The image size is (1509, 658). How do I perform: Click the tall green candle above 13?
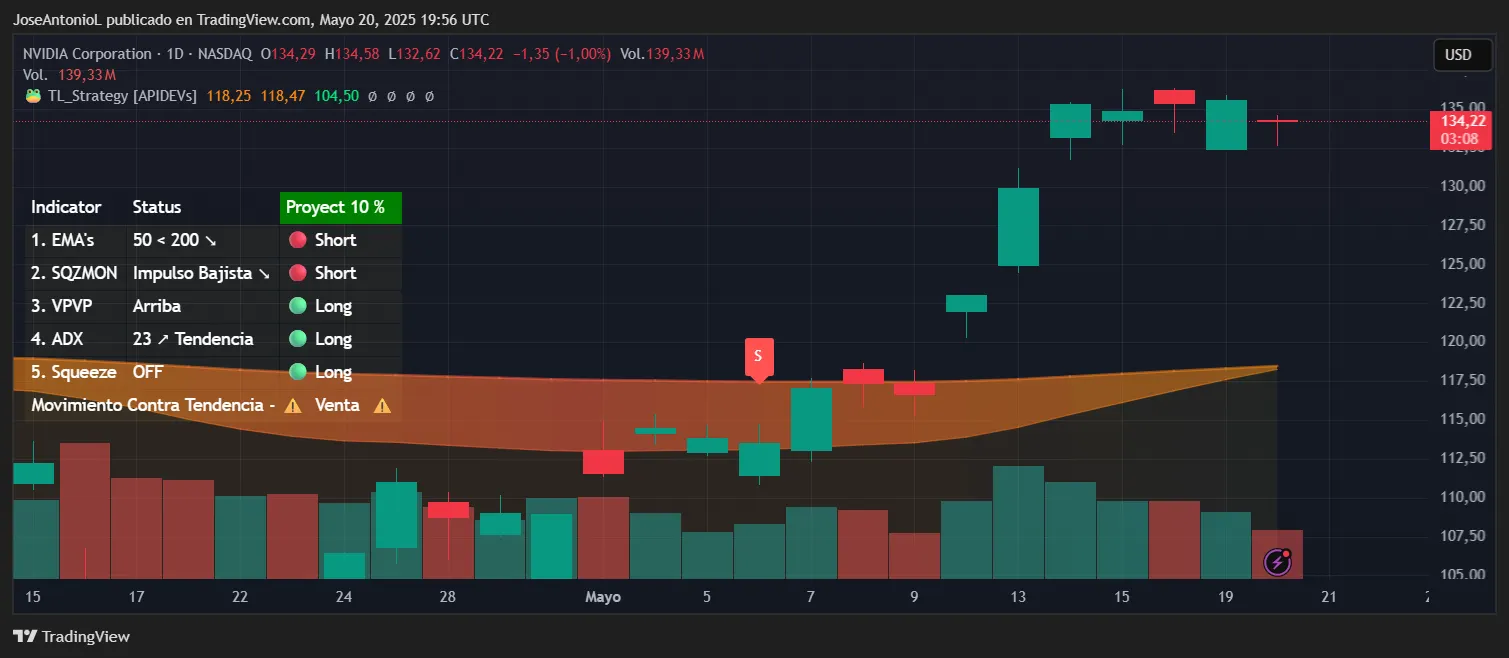pos(1018,226)
